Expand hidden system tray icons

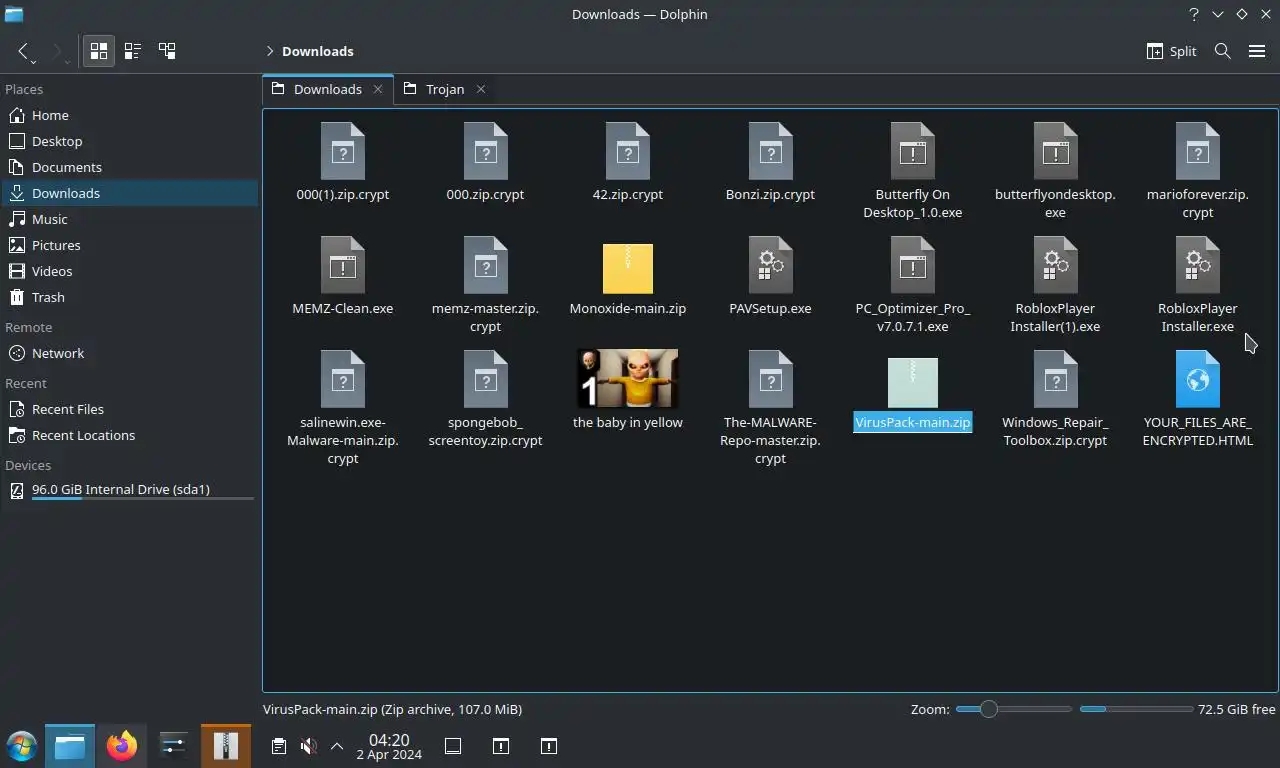(337, 746)
